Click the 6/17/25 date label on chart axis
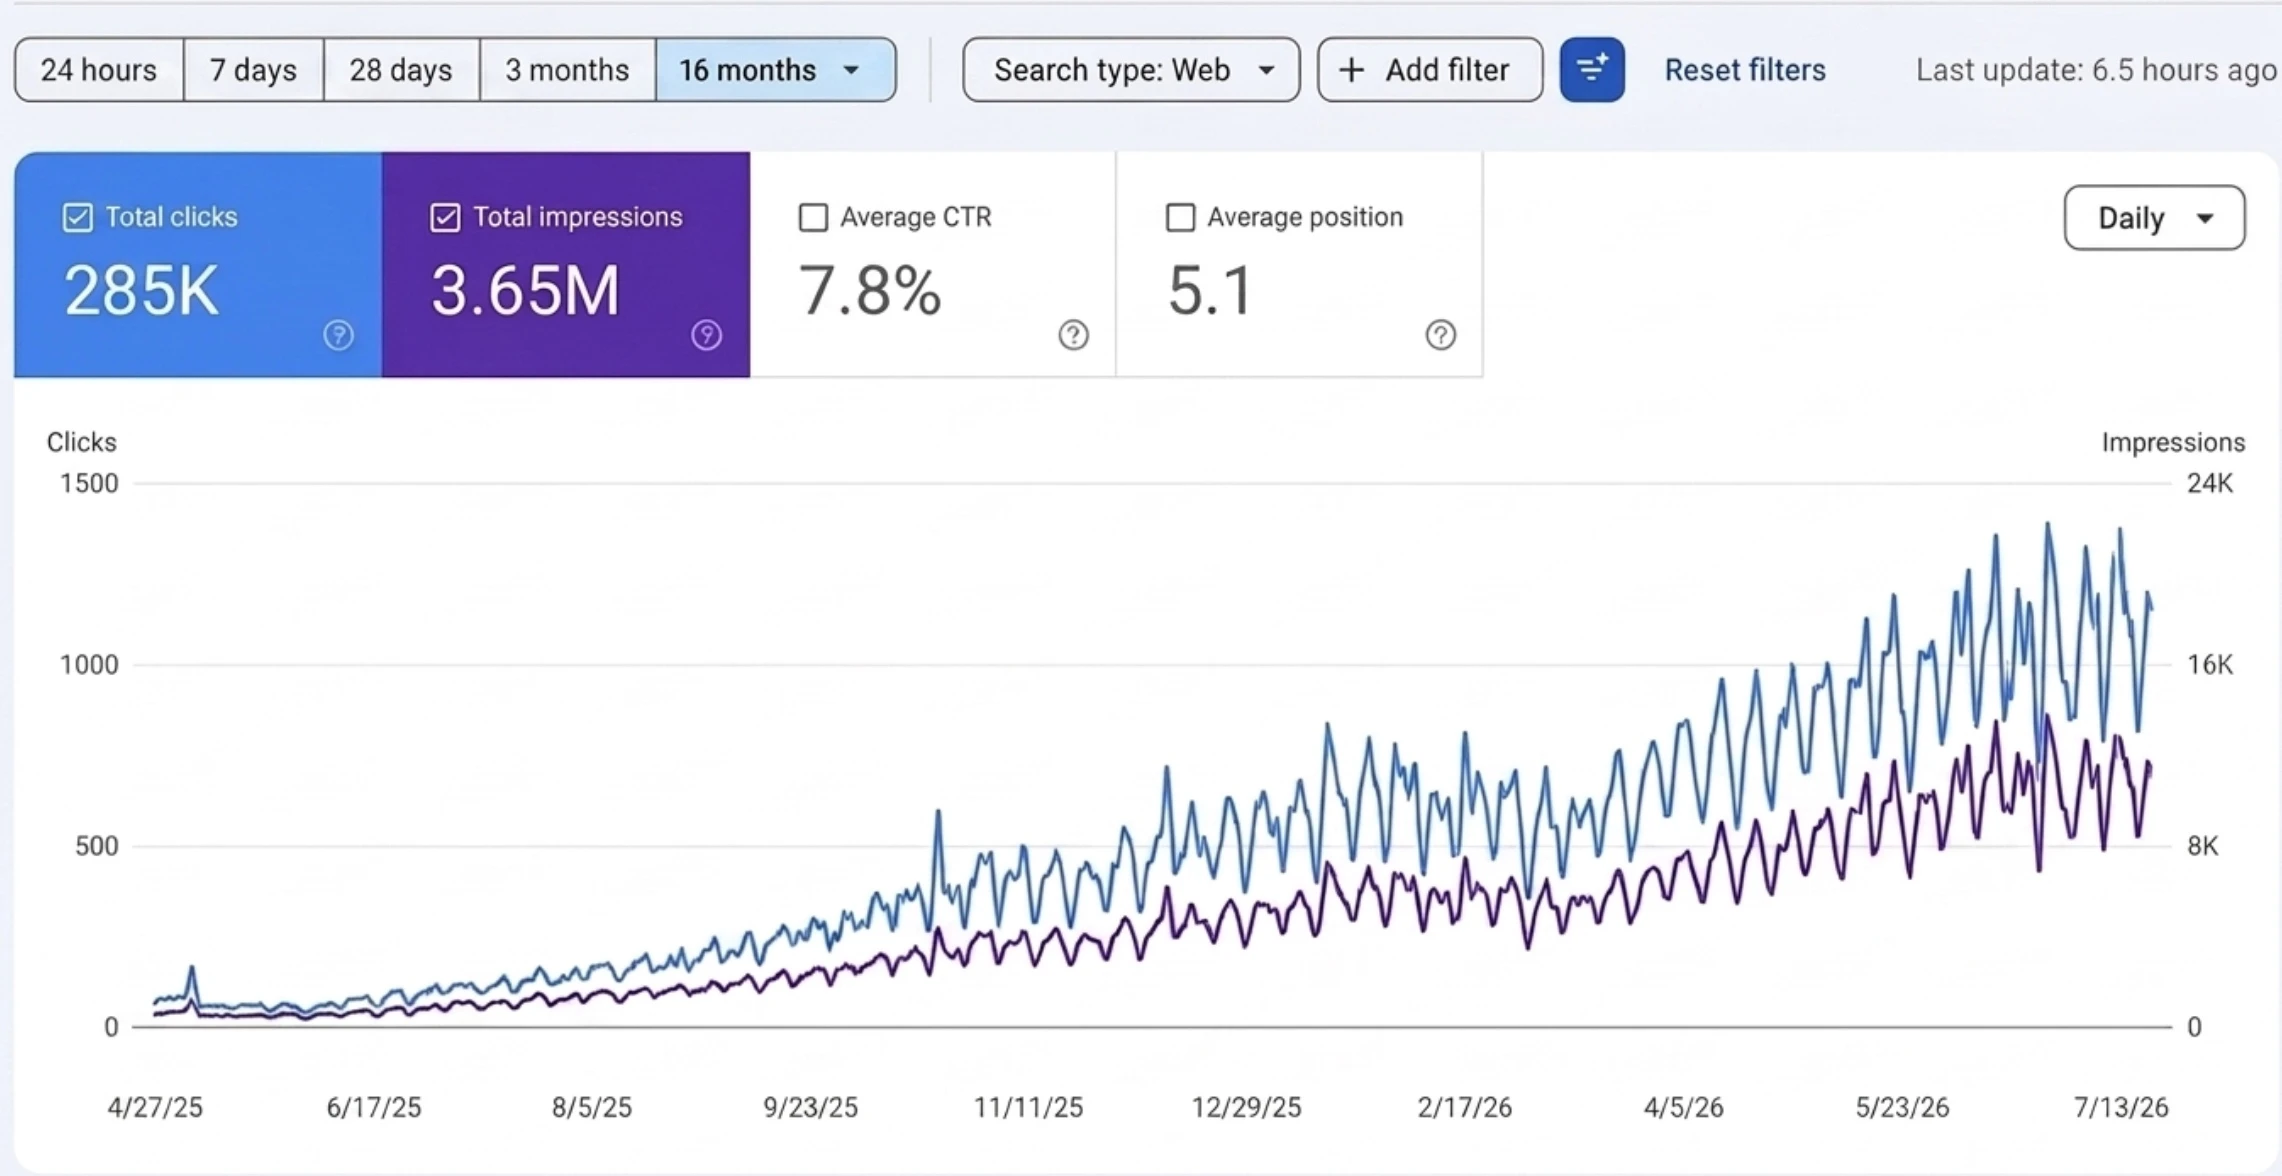The height and width of the screenshot is (1176, 2282). coord(374,1108)
